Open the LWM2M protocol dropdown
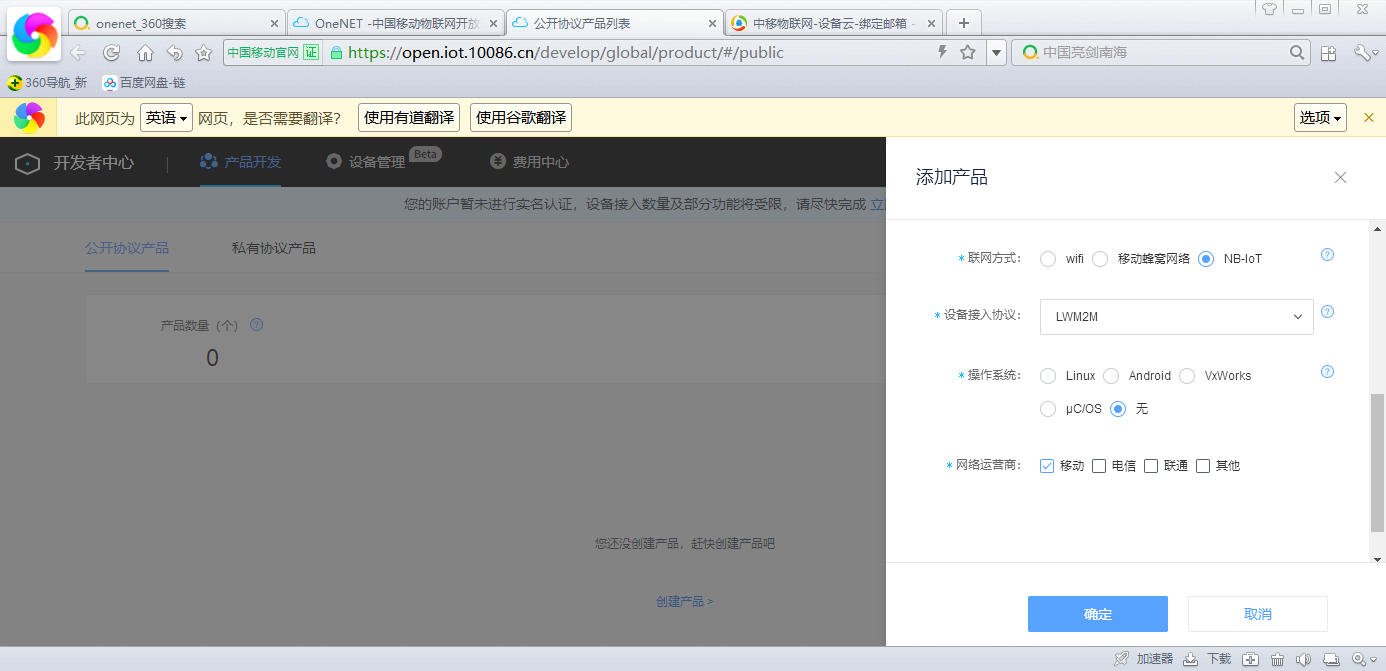1386x671 pixels. (1177, 317)
